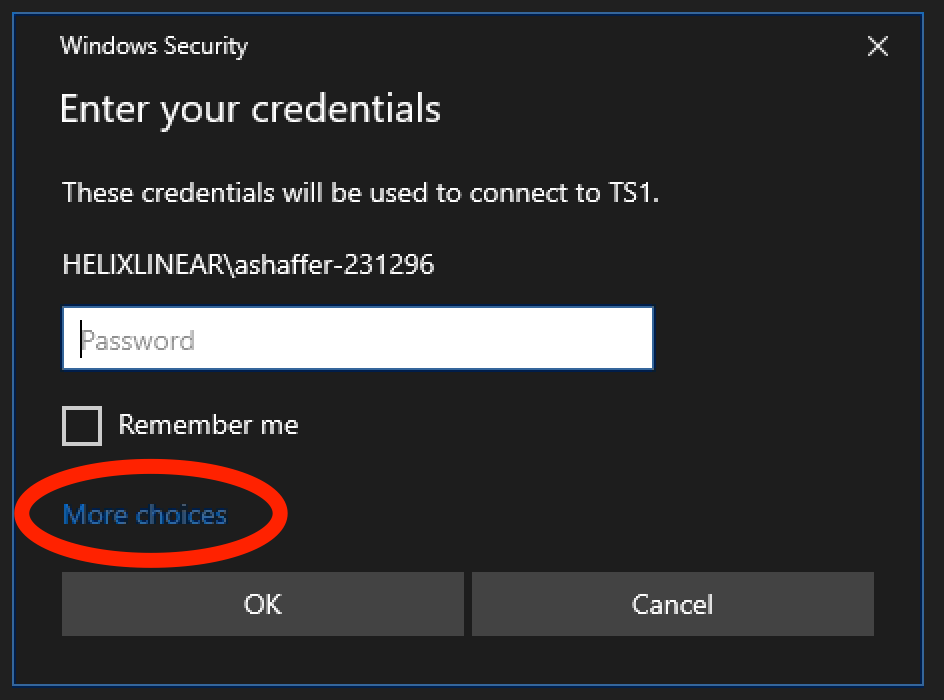Close the Windows Security dialog

click(x=877, y=47)
